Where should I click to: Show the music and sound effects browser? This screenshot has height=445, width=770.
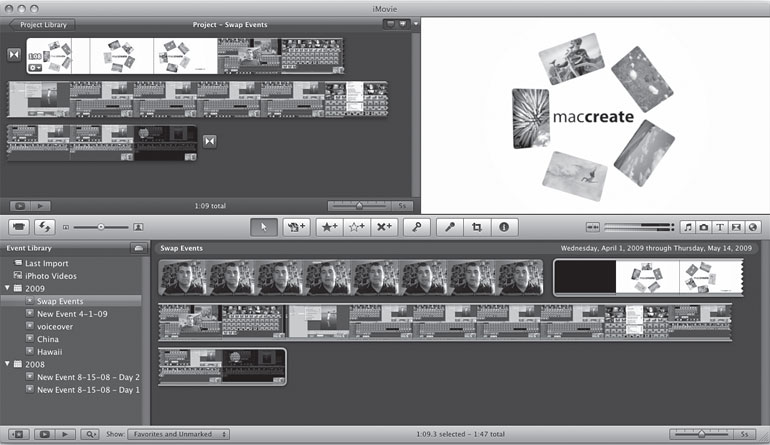click(x=688, y=227)
